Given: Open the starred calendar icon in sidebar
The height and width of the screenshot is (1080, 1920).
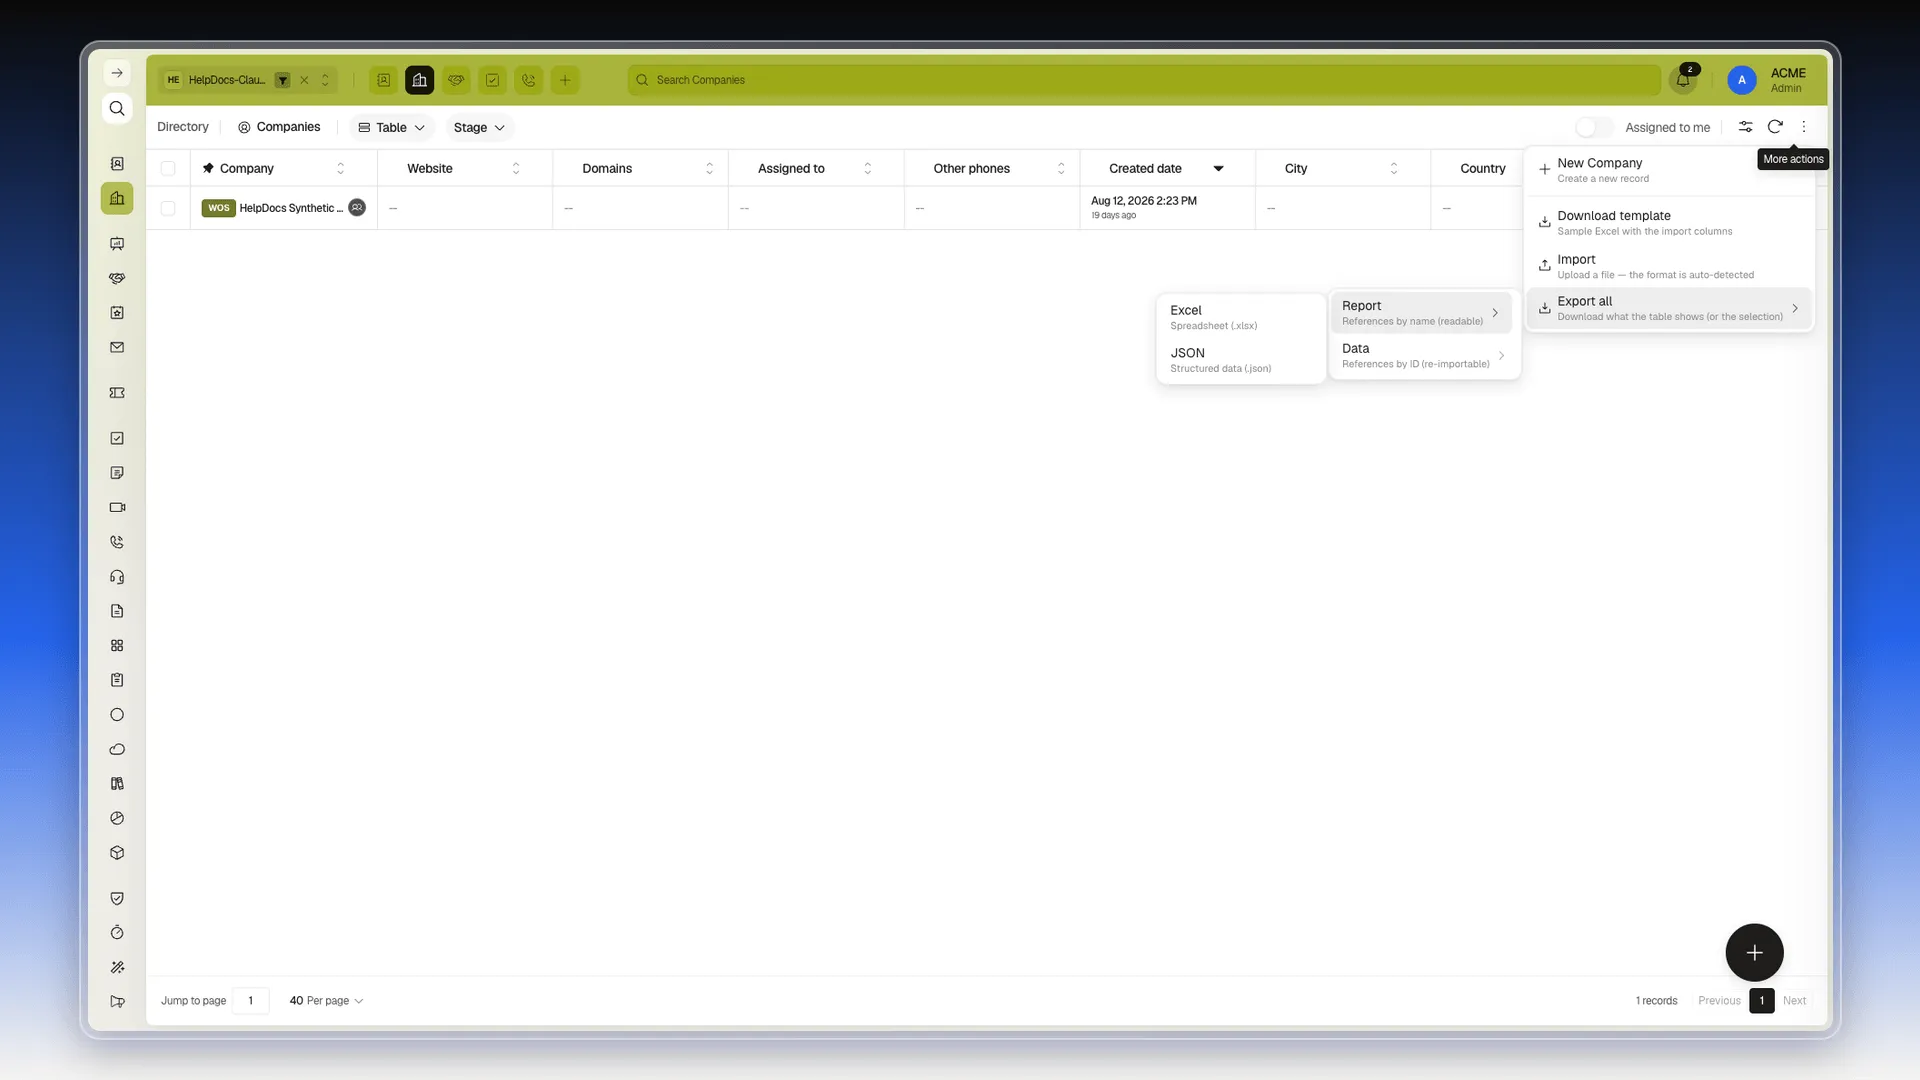Looking at the screenshot, I should pyautogui.click(x=117, y=313).
